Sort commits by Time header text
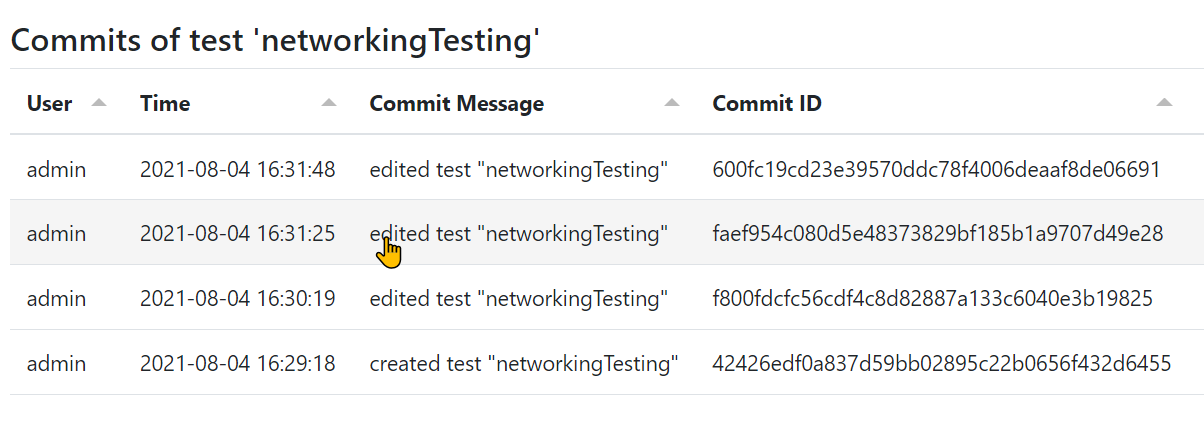The height and width of the screenshot is (425, 1204). (165, 103)
